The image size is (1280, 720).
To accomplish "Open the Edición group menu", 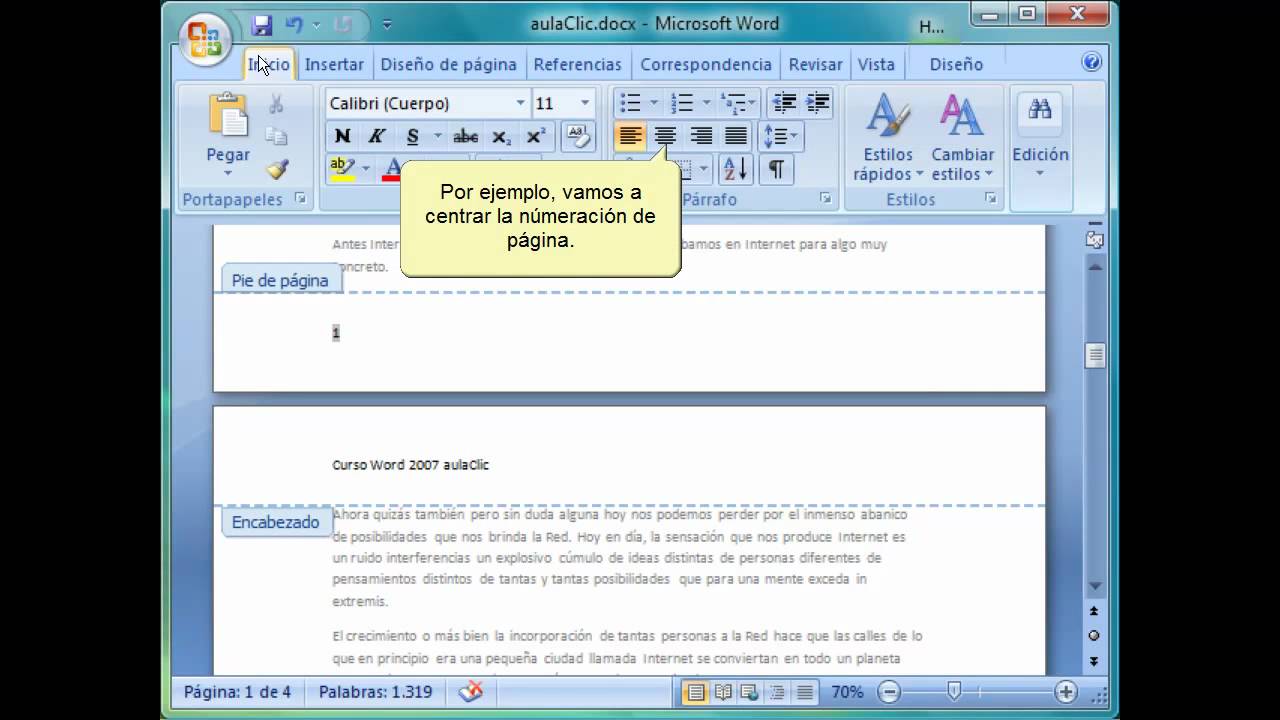I will (x=1040, y=137).
